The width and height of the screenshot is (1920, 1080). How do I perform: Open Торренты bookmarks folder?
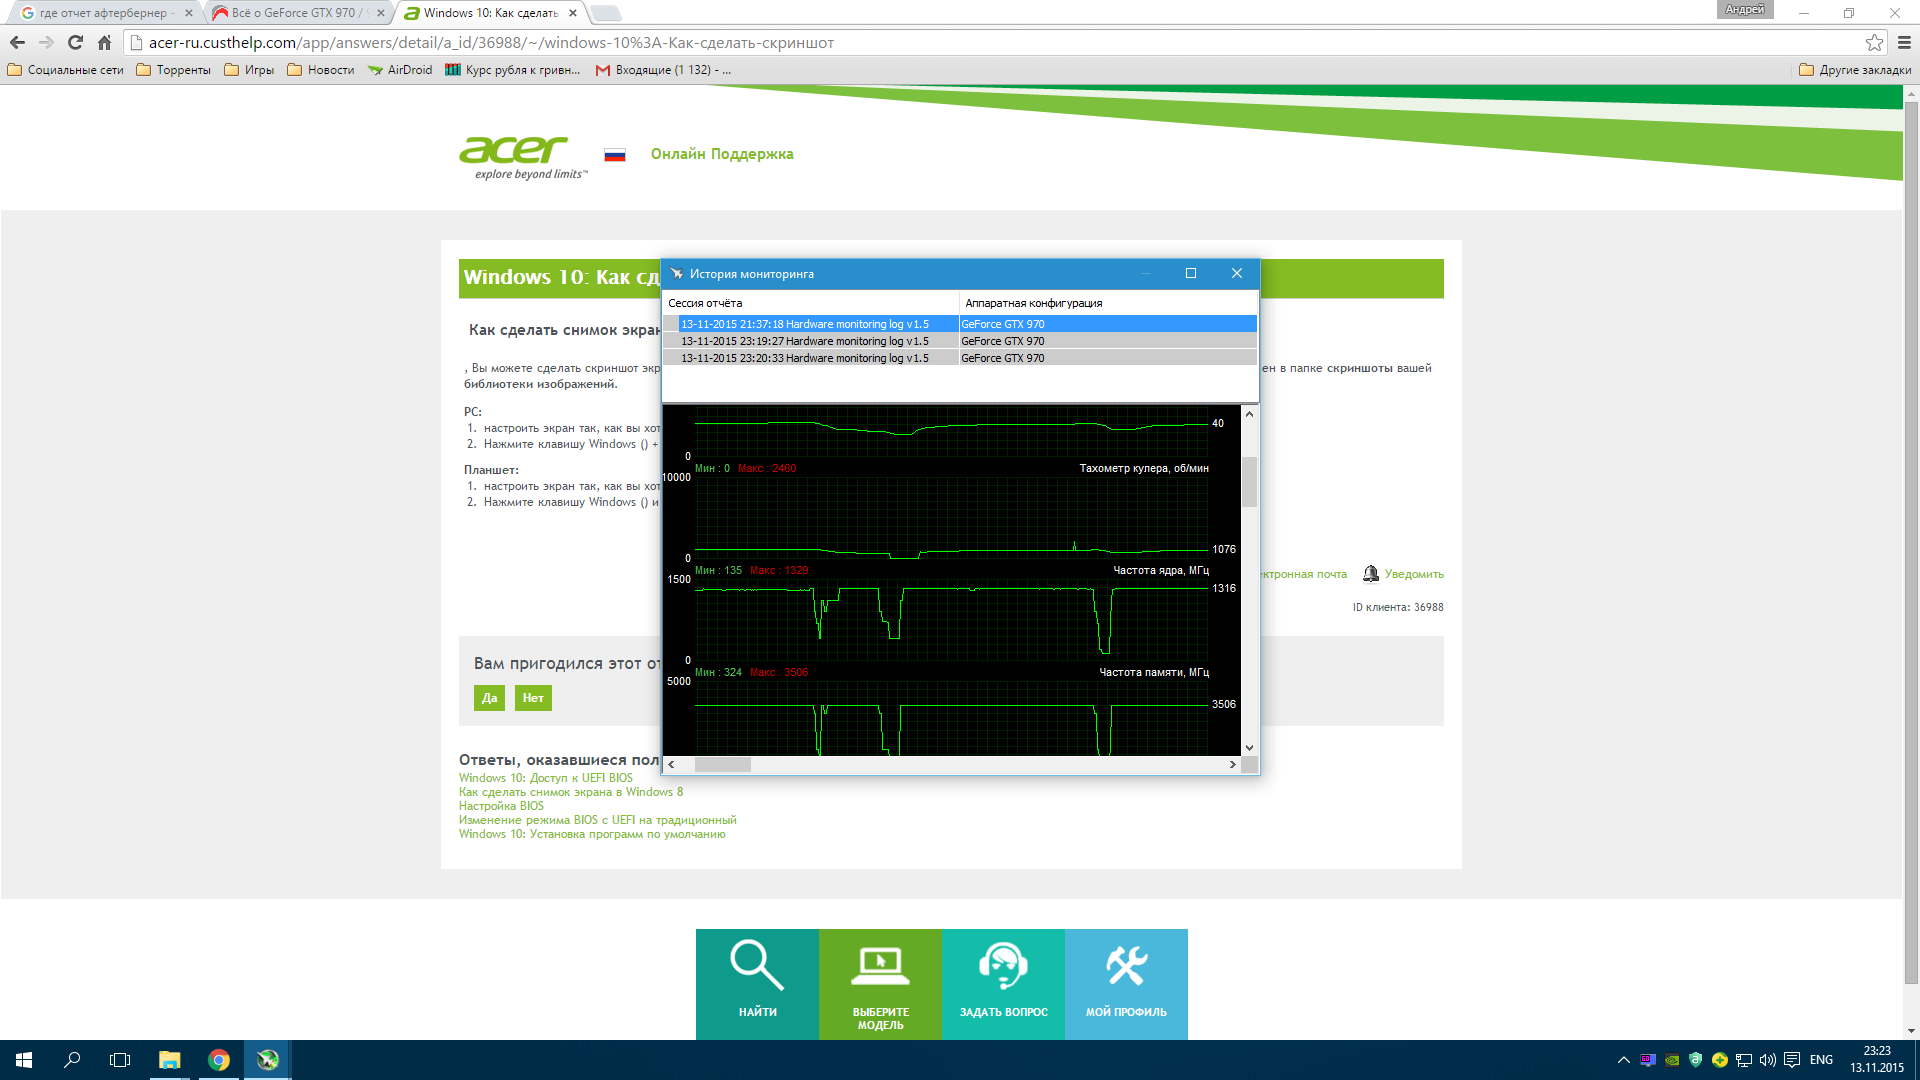[x=174, y=70]
